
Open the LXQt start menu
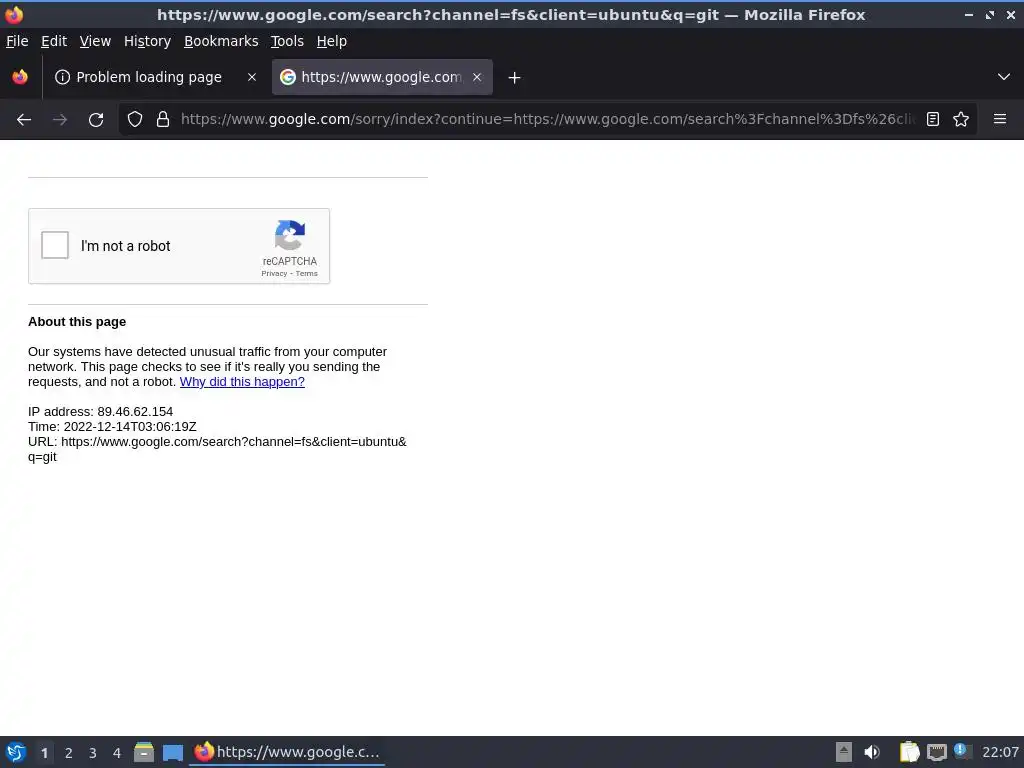[16, 752]
